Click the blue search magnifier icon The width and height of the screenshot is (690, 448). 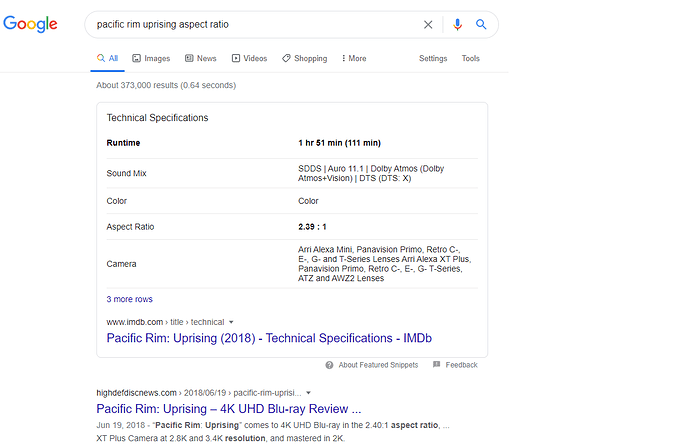coord(481,24)
